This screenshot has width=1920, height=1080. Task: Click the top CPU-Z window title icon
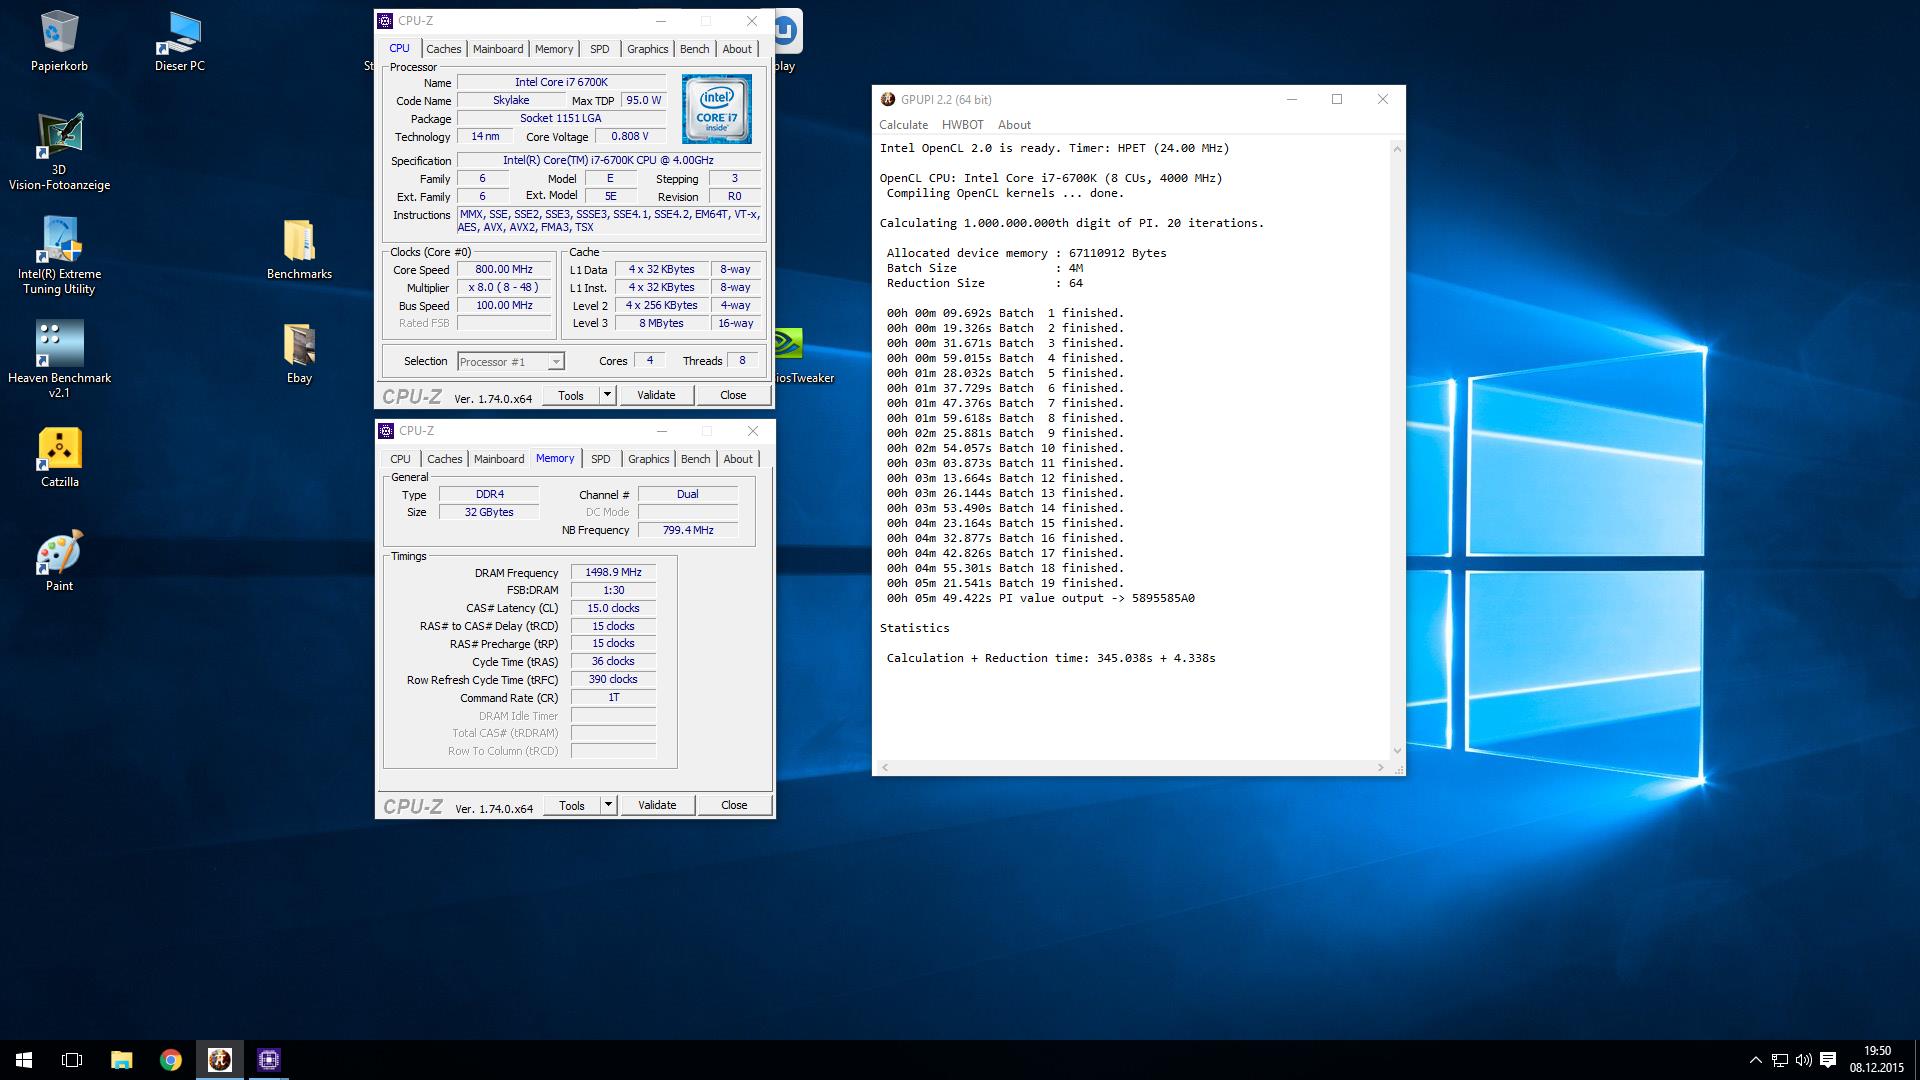tap(385, 21)
